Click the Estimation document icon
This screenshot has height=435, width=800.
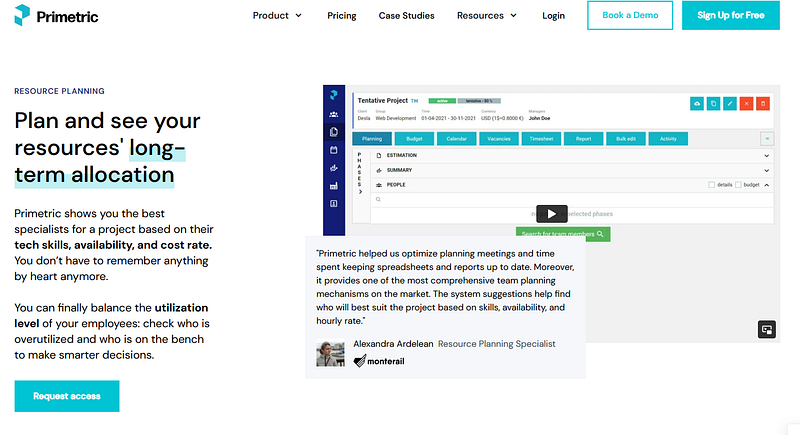coord(379,155)
